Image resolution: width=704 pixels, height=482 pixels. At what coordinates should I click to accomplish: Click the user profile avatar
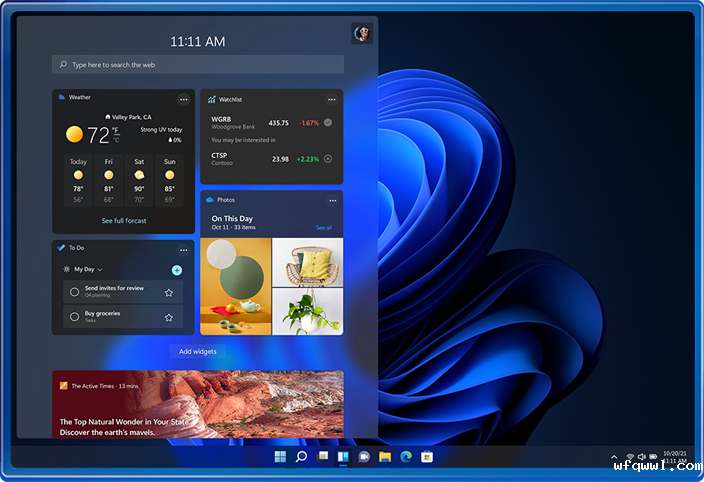[x=362, y=34]
